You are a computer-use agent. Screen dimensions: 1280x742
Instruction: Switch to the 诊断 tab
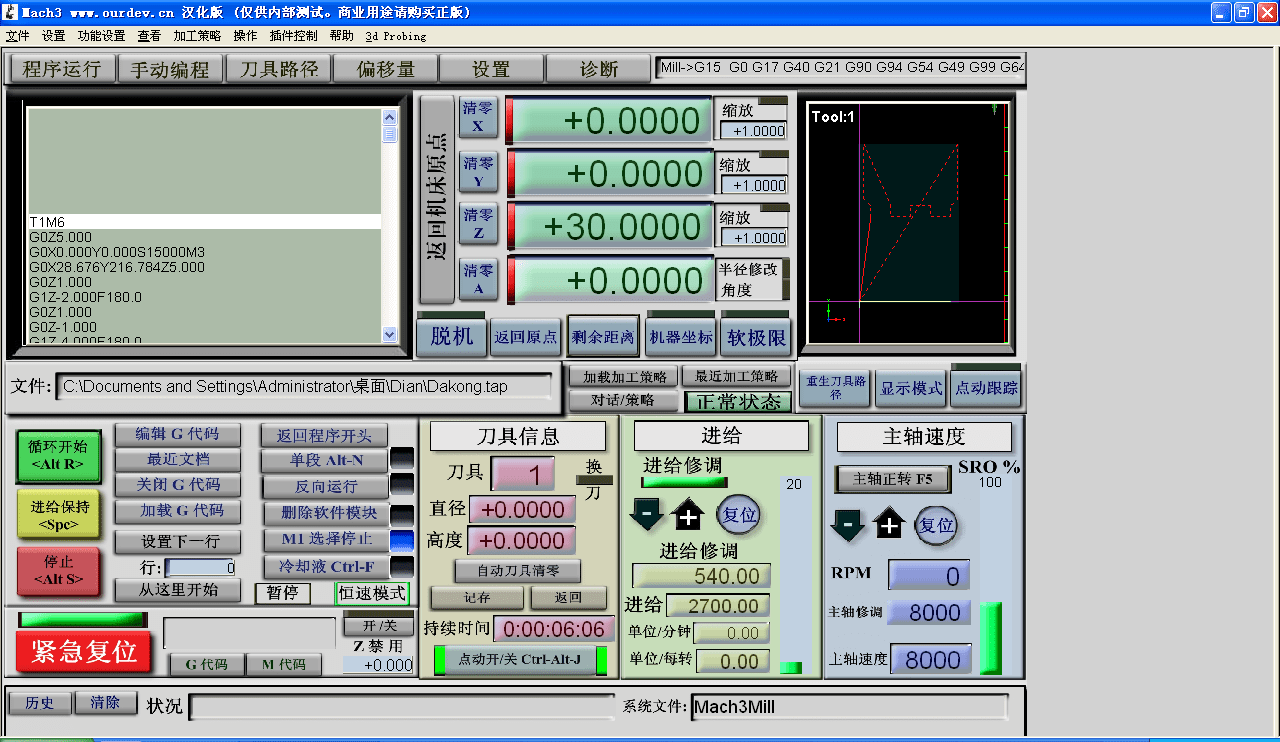click(599, 69)
